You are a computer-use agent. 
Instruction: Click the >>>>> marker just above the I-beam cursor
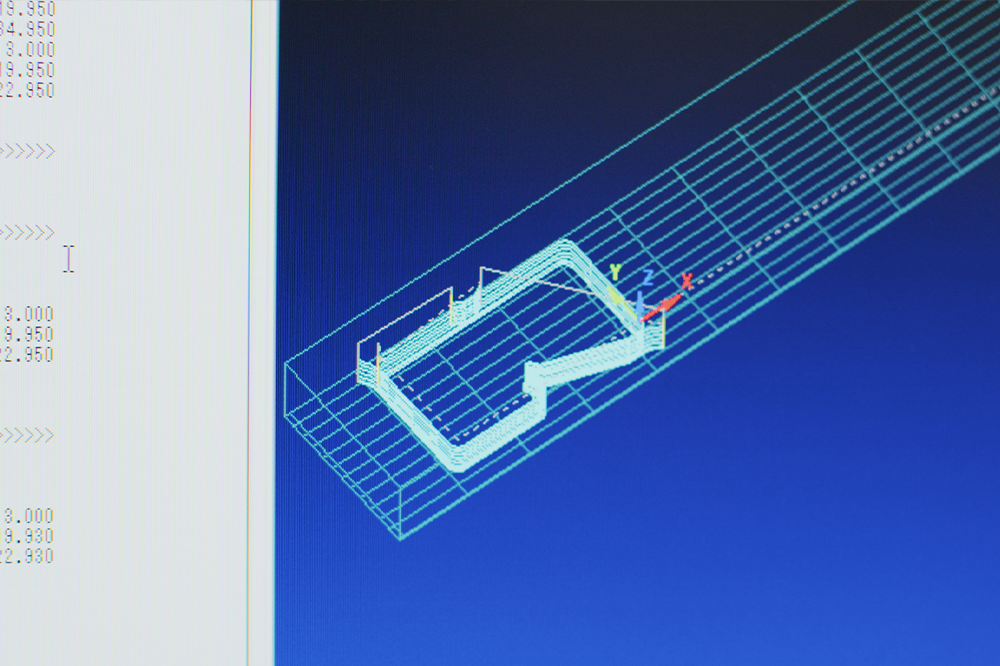pyautogui.click(x=27, y=232)
